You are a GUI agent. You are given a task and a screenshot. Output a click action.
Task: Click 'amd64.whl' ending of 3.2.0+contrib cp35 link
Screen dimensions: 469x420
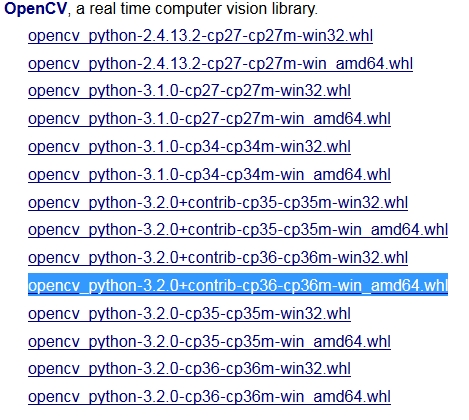pos(409,230)
